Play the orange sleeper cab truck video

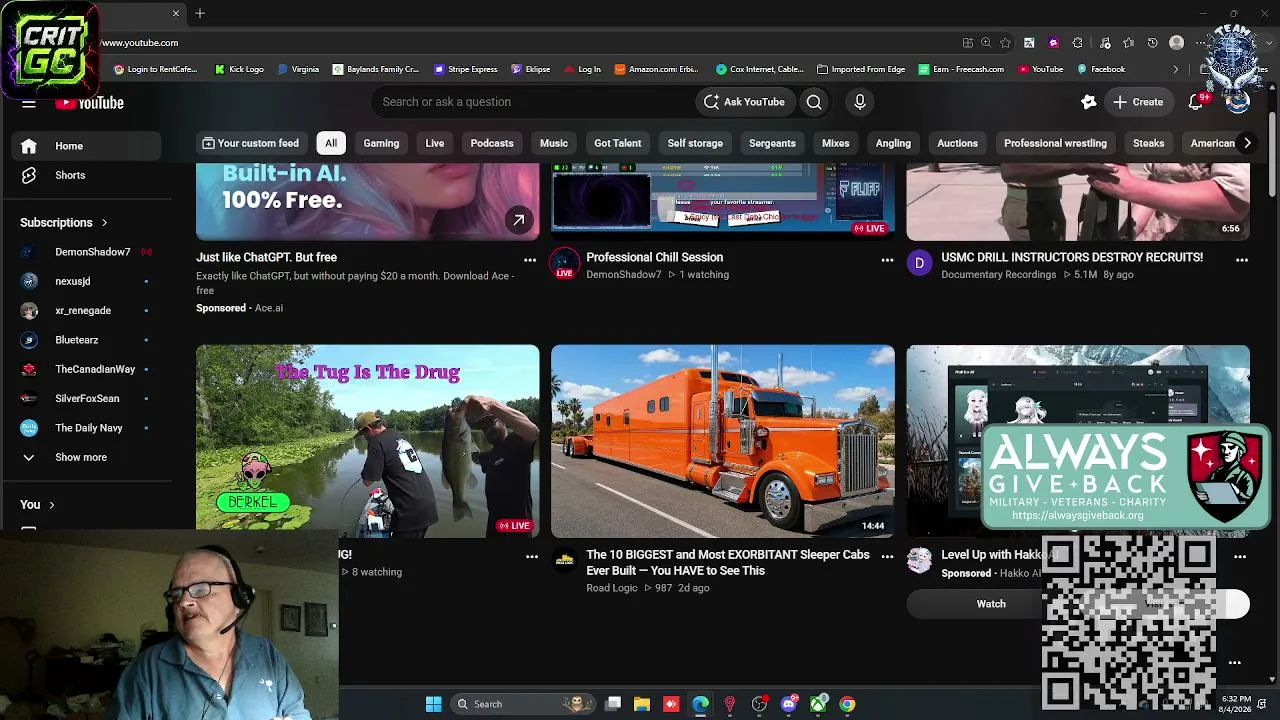[723, 441]
